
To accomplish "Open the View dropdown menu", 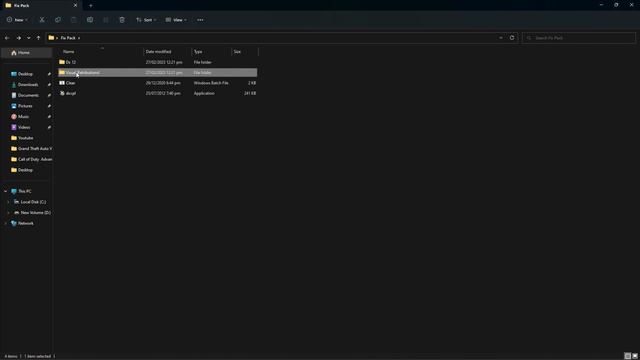I will pyautogui.click(x=176, y=20).
